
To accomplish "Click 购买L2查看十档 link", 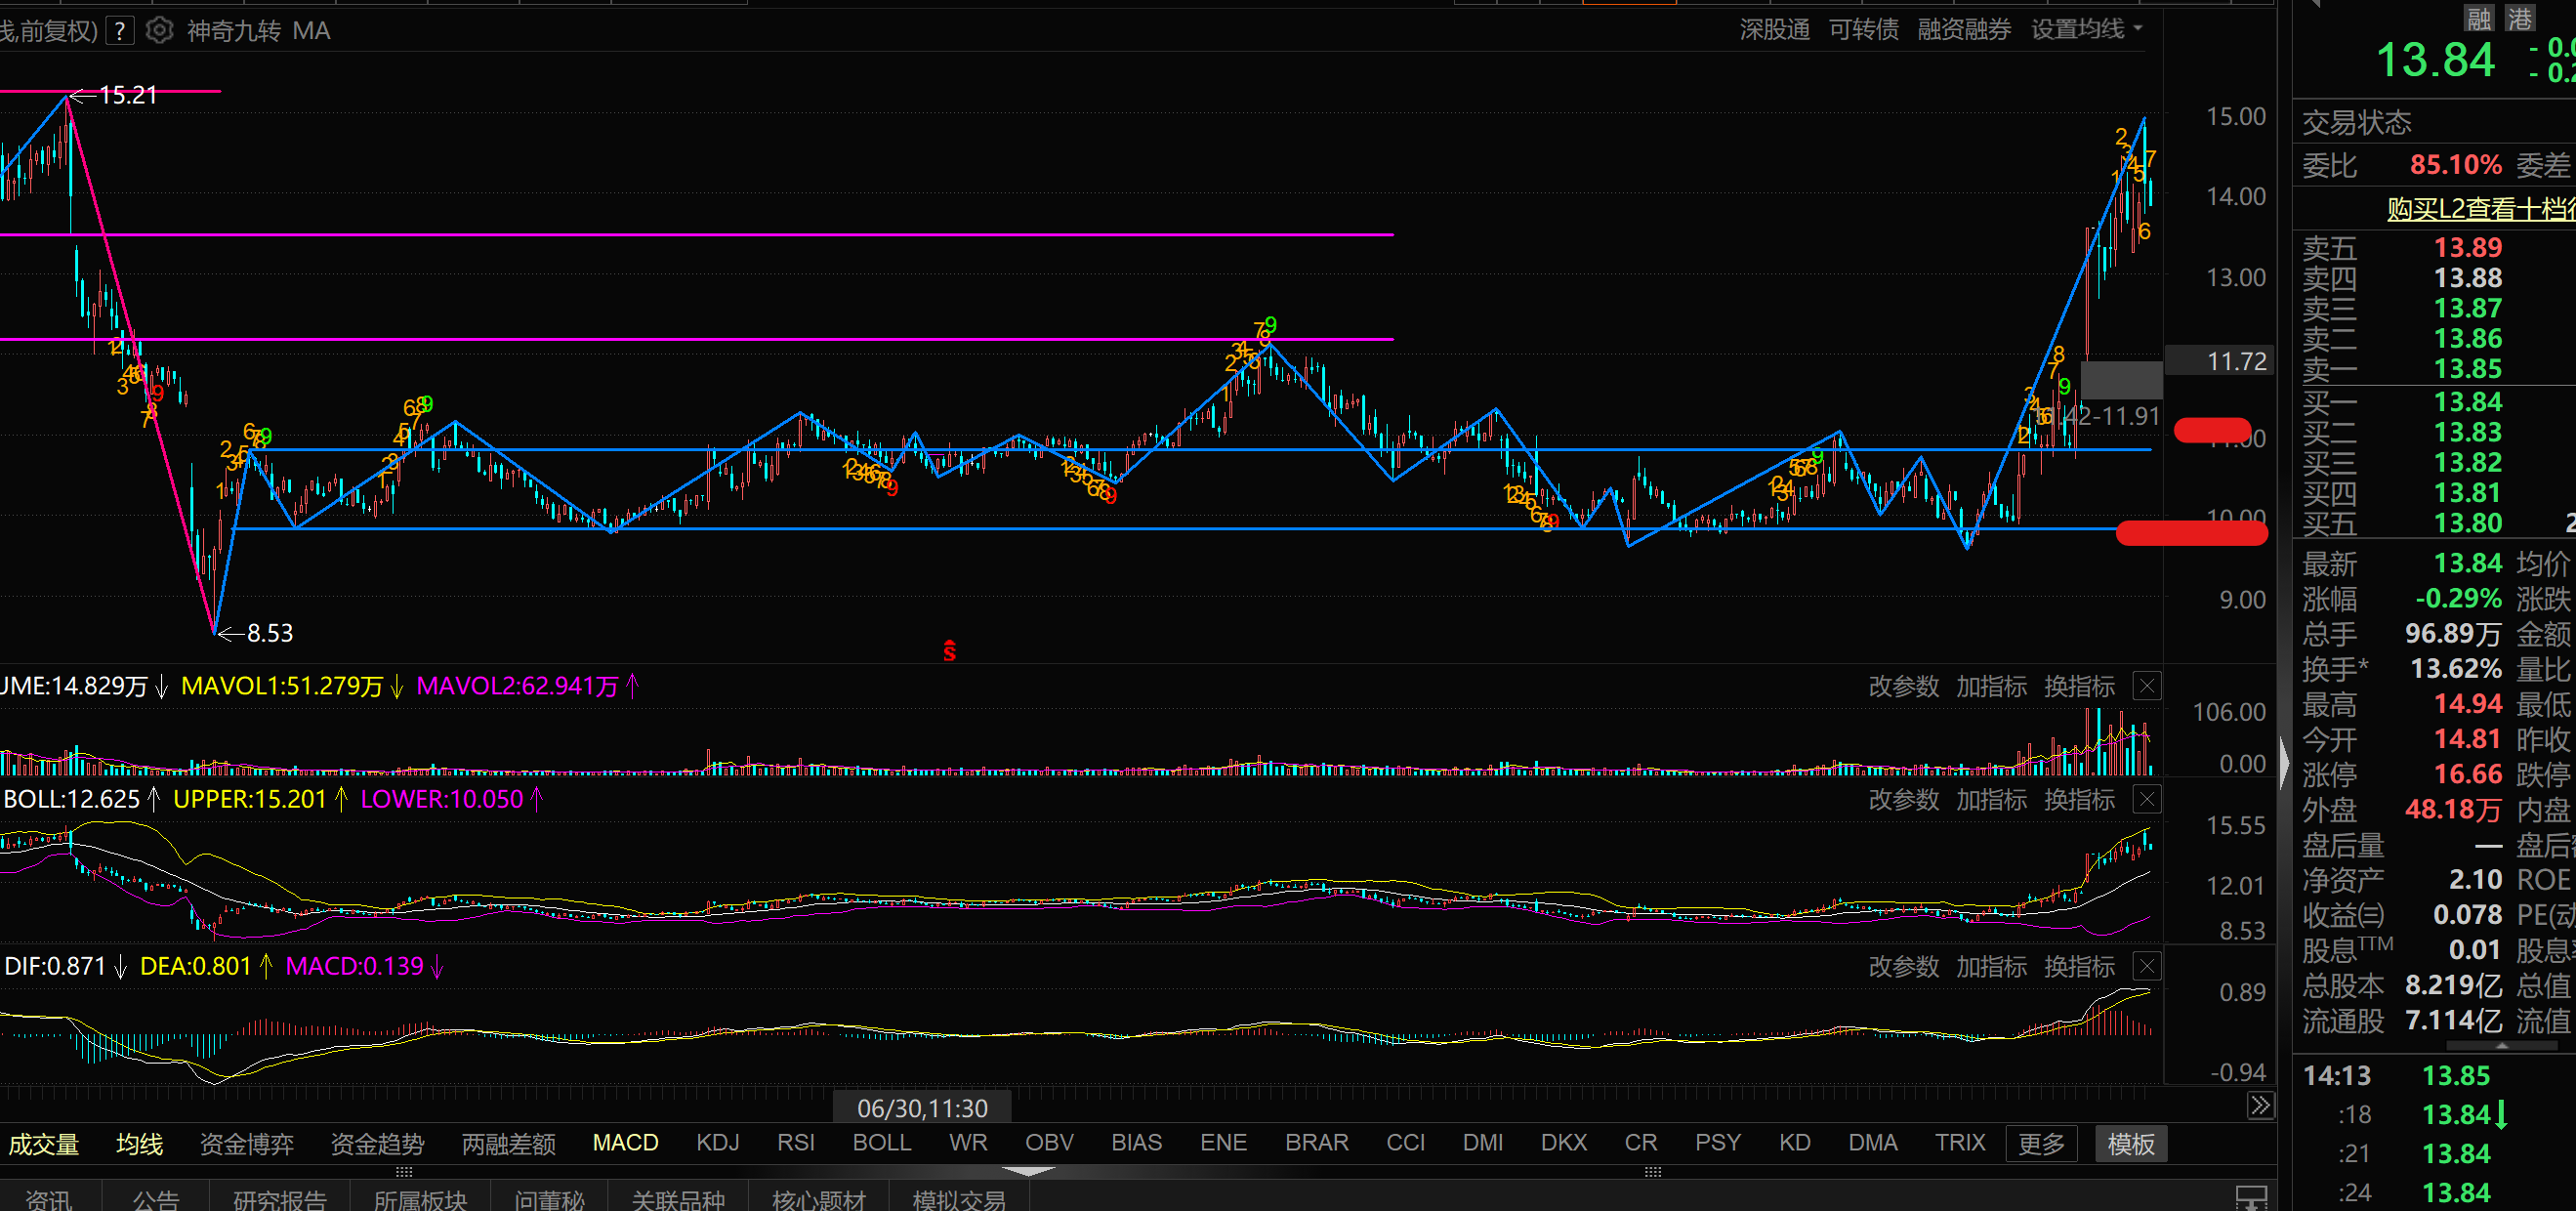I will click(2480, 208).
